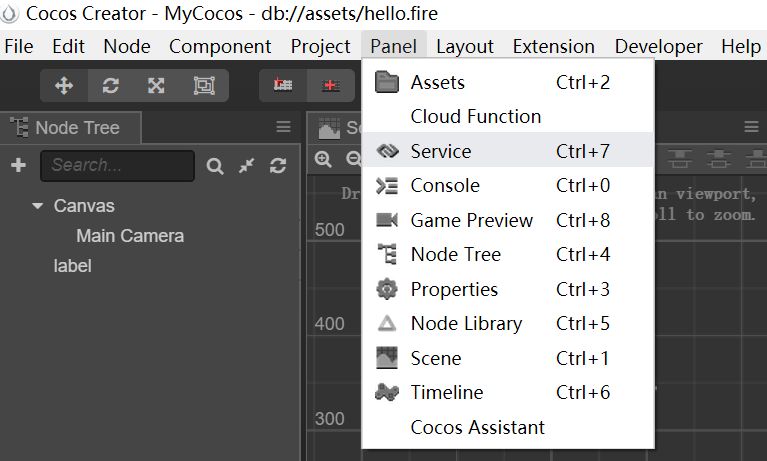Click the align top icon in Scene toolbar
The image size is (767, 461).
pos(680,159)
